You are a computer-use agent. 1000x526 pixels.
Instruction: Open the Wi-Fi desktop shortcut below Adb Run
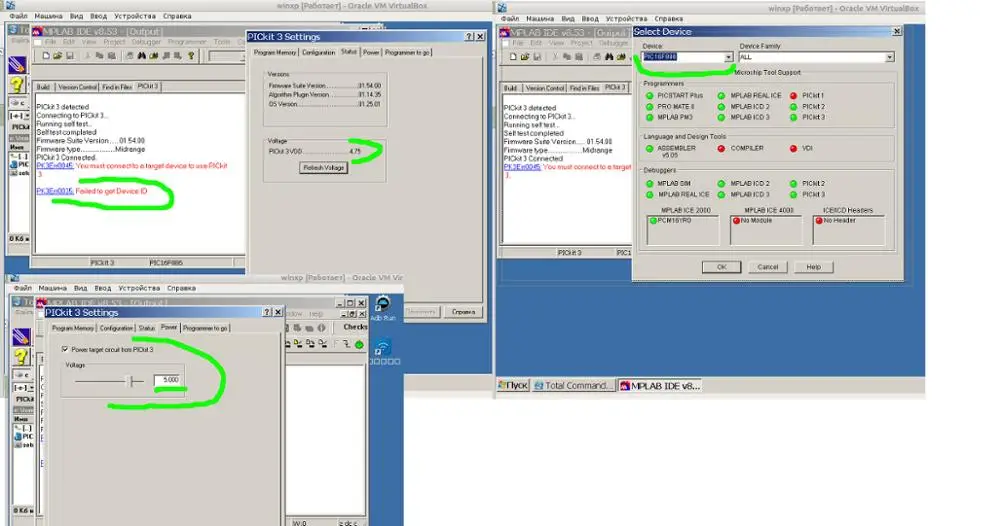383,351
